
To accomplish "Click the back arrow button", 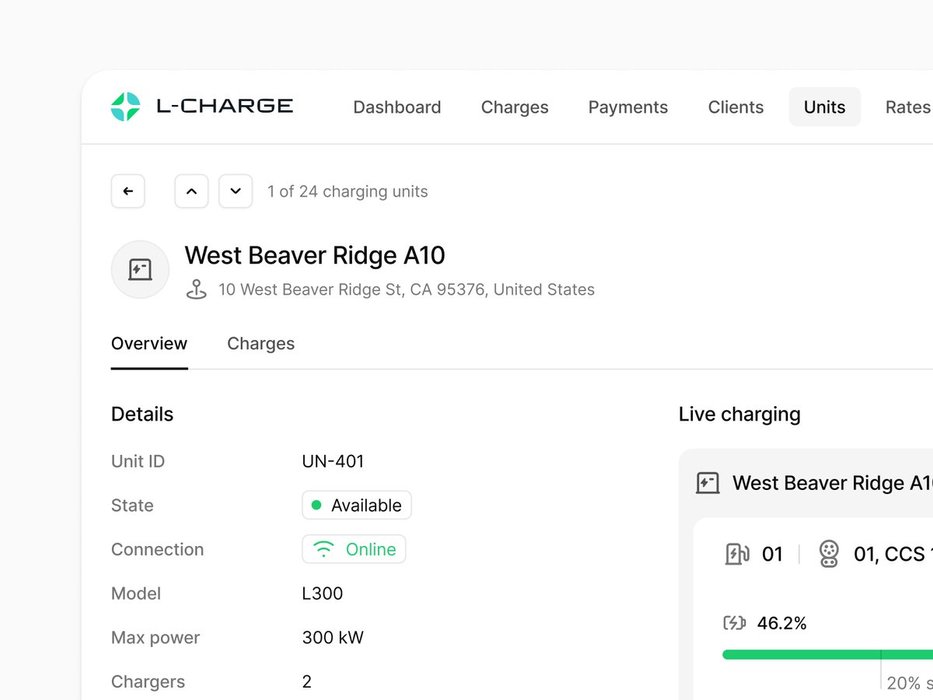I will [x=128, y=191].
